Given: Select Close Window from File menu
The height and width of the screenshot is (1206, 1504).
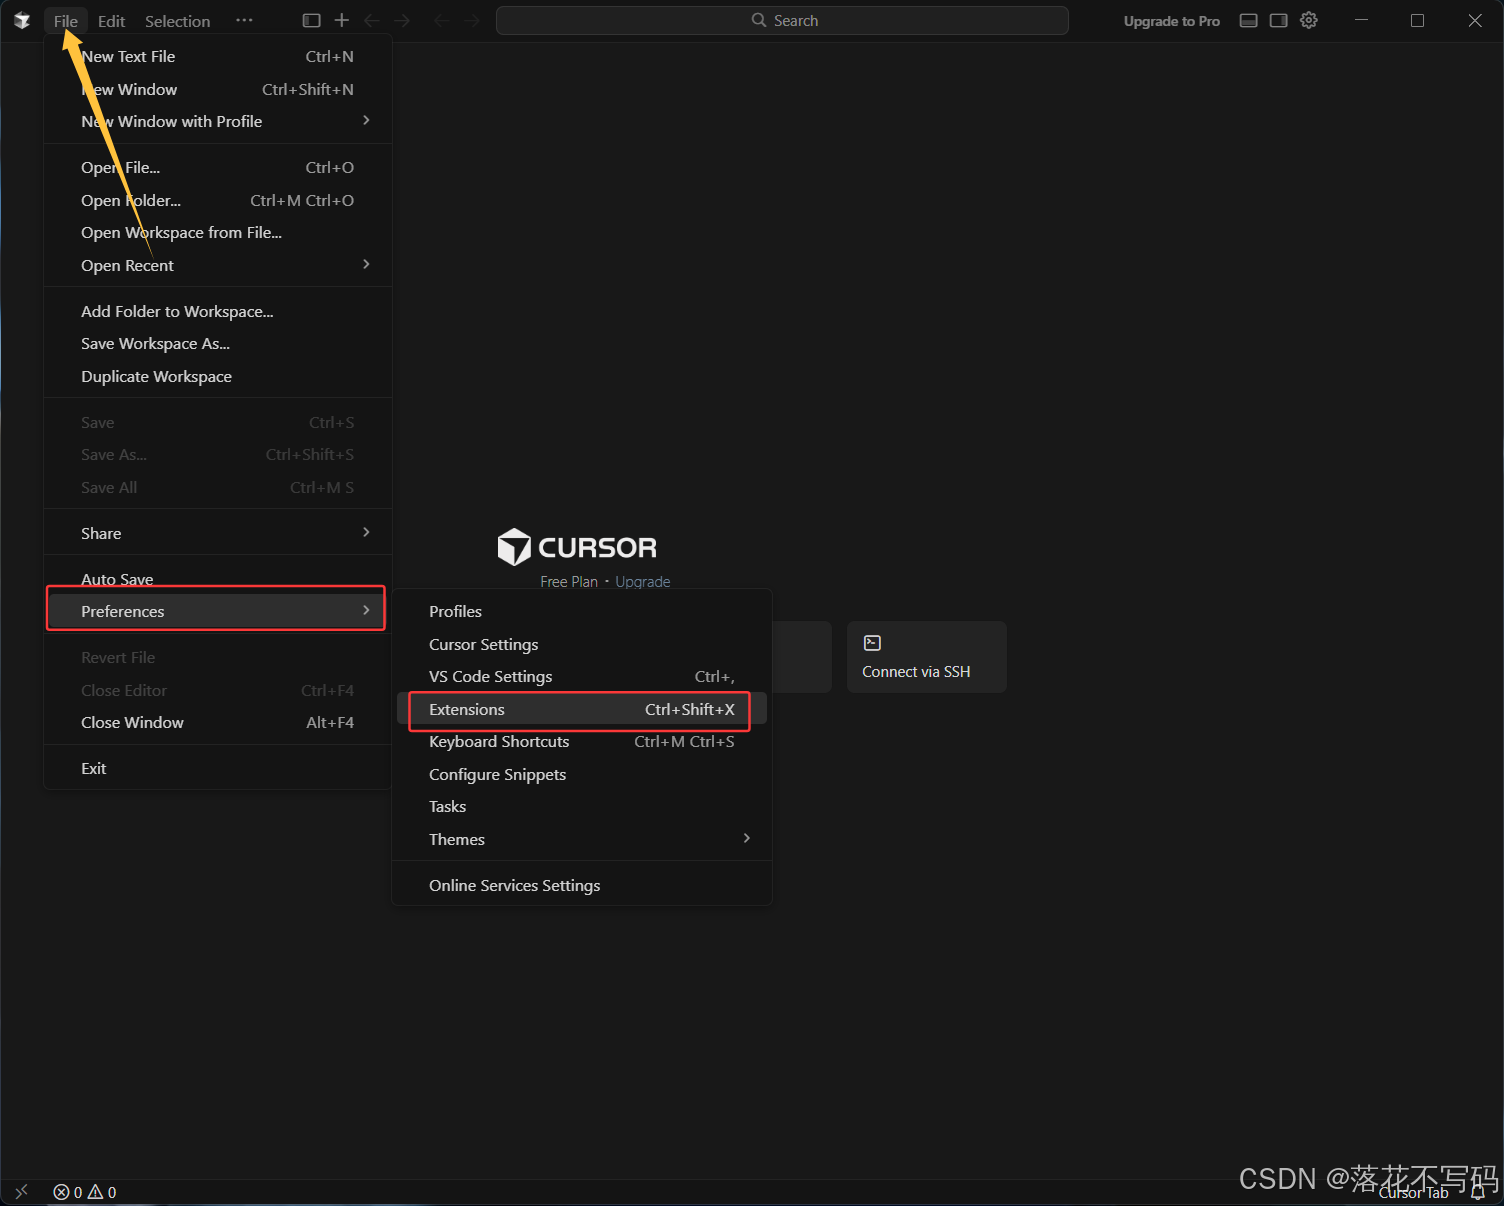Looking at the screenshot, I should [x=218, y=722].
